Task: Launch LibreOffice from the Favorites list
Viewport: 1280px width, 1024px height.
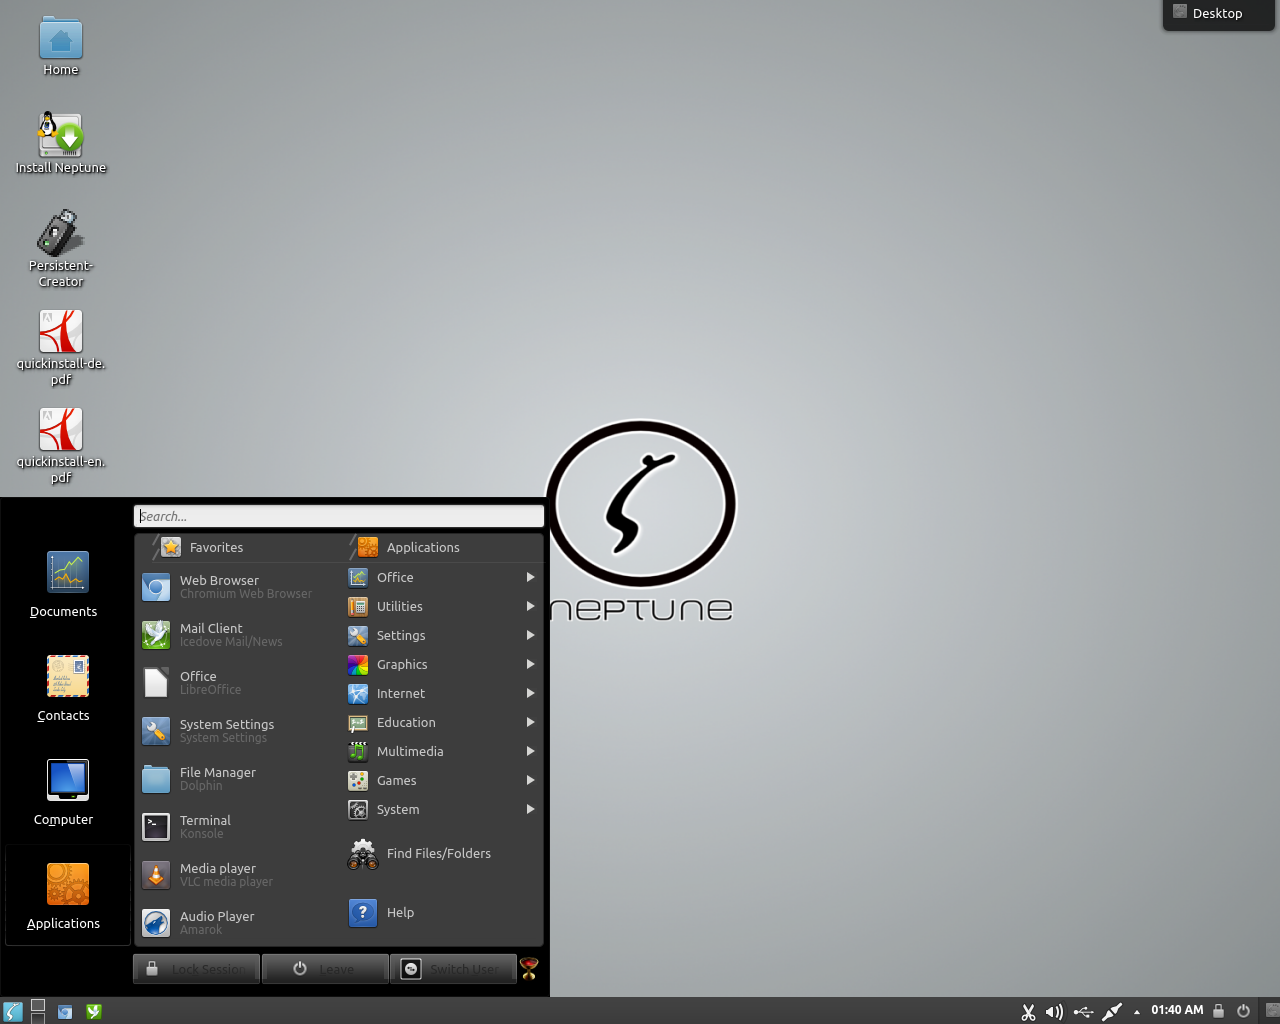Action: [x=238, y=683]
